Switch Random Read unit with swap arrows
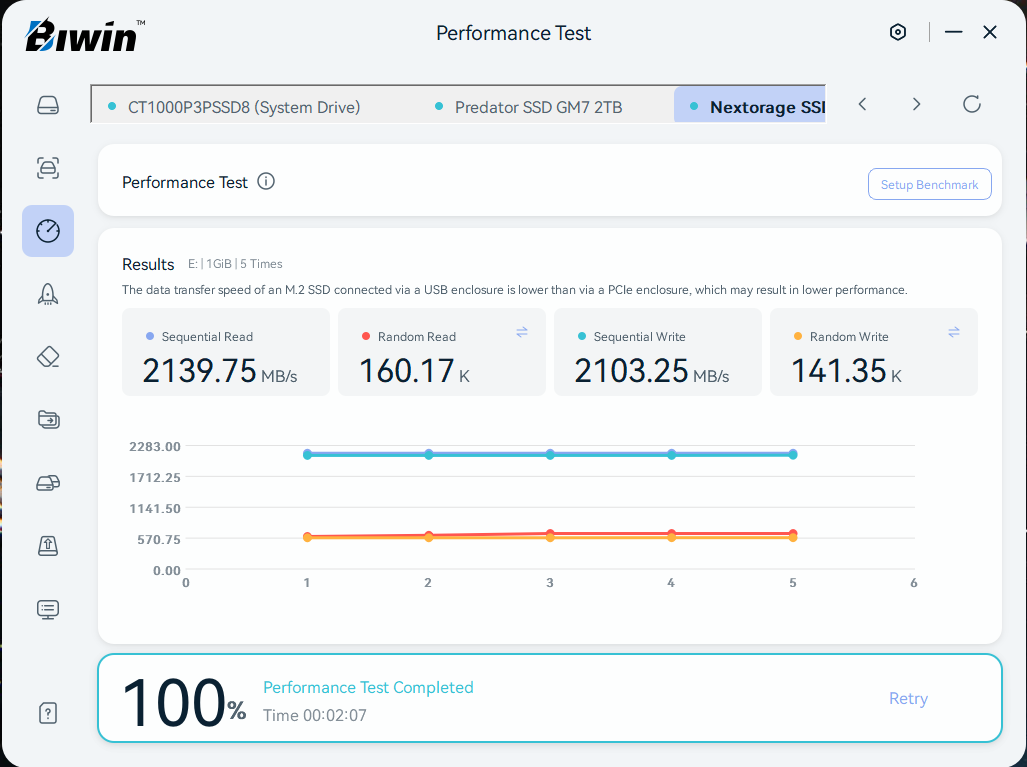The height and width of the screenshot is (767, 1027). click(x=522, y=332)
